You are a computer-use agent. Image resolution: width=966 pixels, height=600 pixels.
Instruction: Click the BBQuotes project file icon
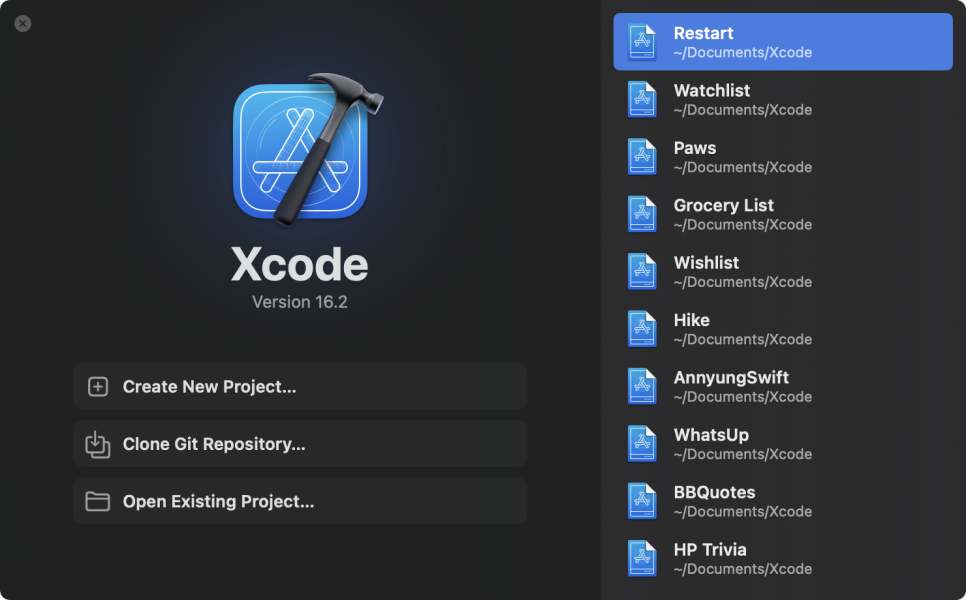click(x=642, y=500)
